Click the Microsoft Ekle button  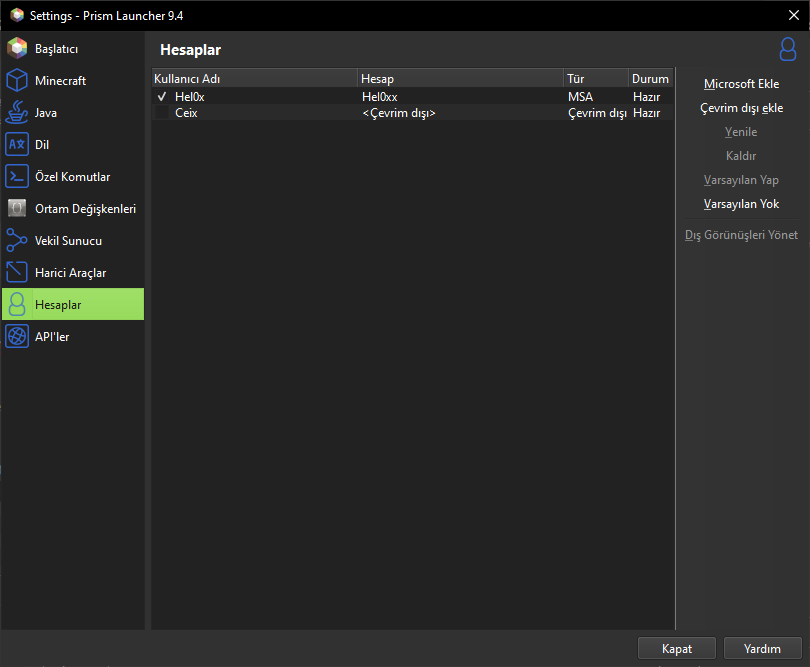click(741, 84)
